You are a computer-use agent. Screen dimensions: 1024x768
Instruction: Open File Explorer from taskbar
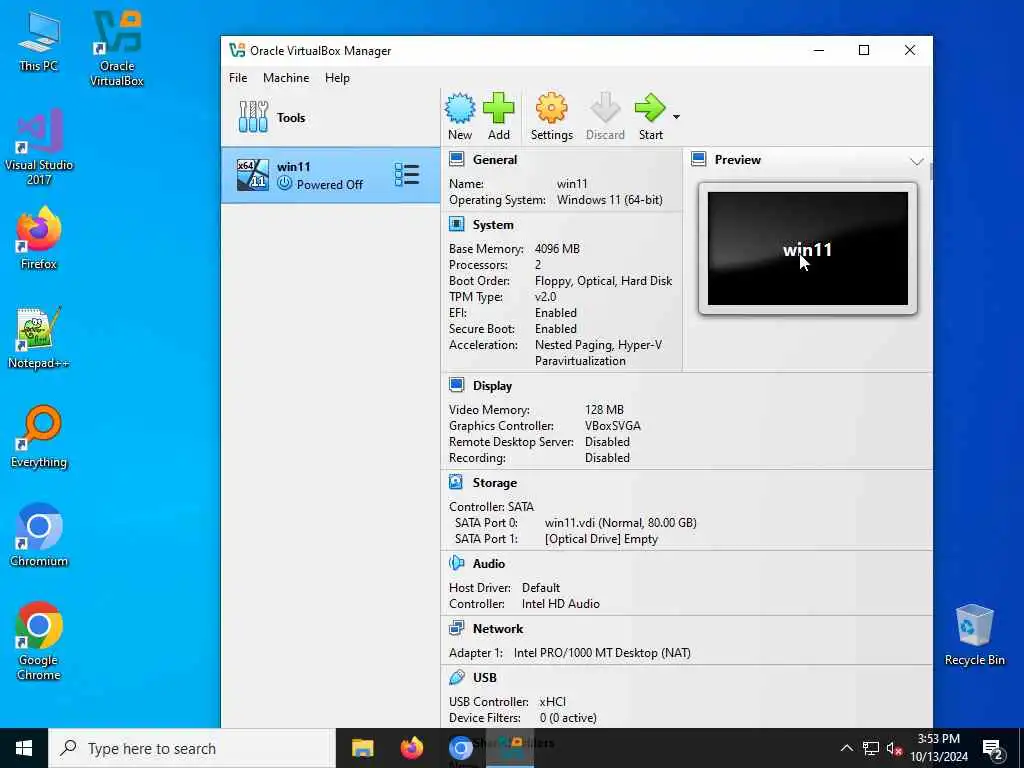[362, 748]
